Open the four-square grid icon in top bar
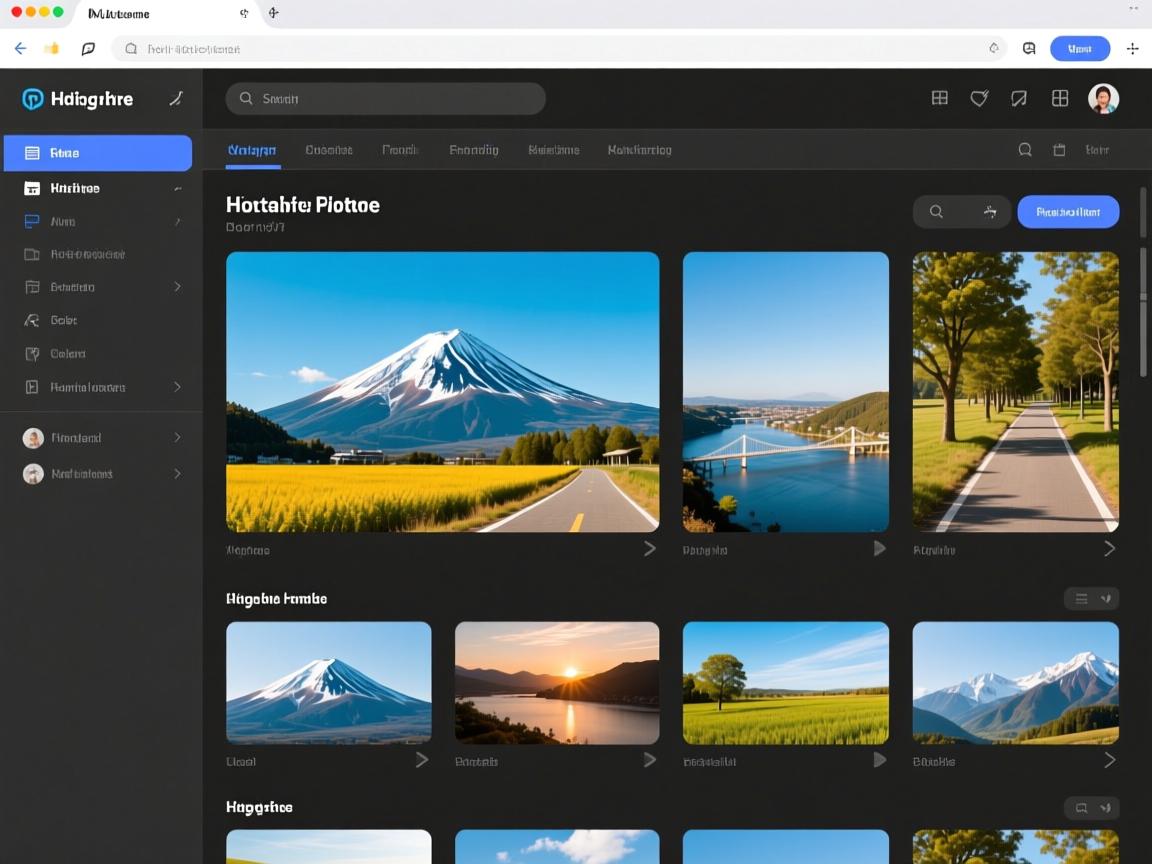This screenshot has height=864, width=1152. click(1060, 98)
